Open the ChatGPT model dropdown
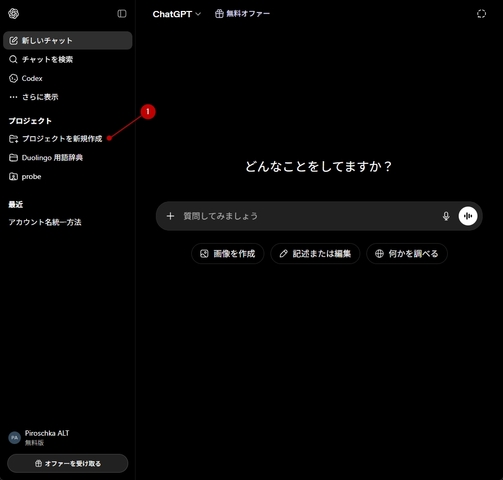 pos(177,14)
